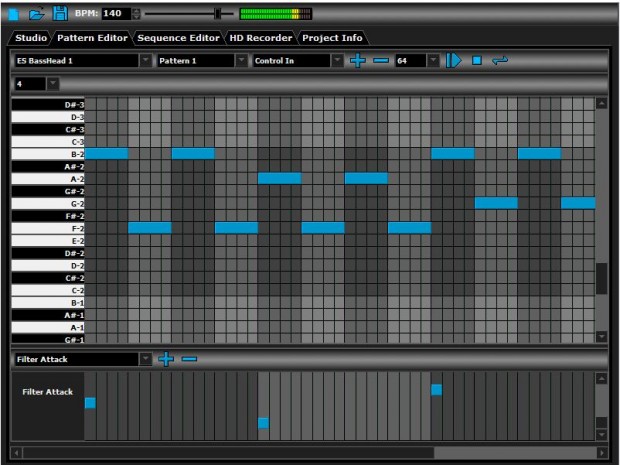
Task: Click the A-2 piano key
Action: tap(48, 179)
